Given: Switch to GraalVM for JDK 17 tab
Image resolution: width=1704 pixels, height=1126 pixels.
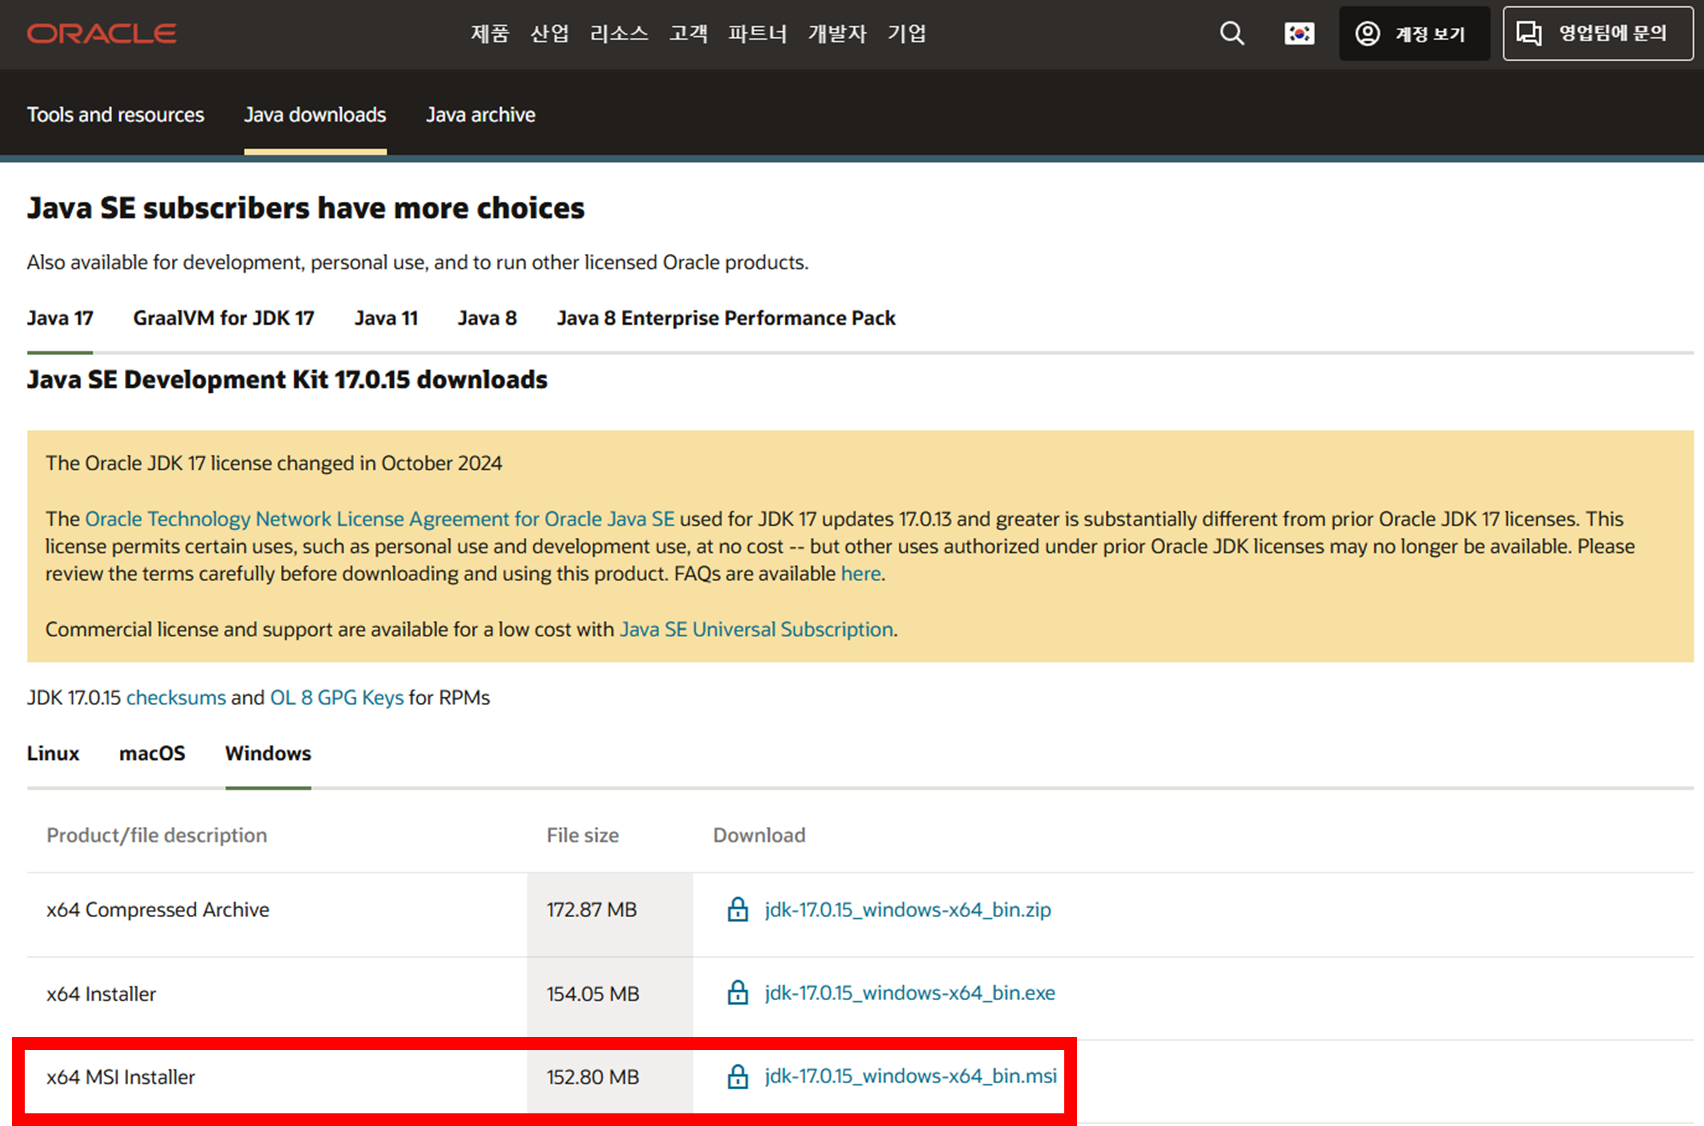Looking at the screenshot, I should [224, 318].
